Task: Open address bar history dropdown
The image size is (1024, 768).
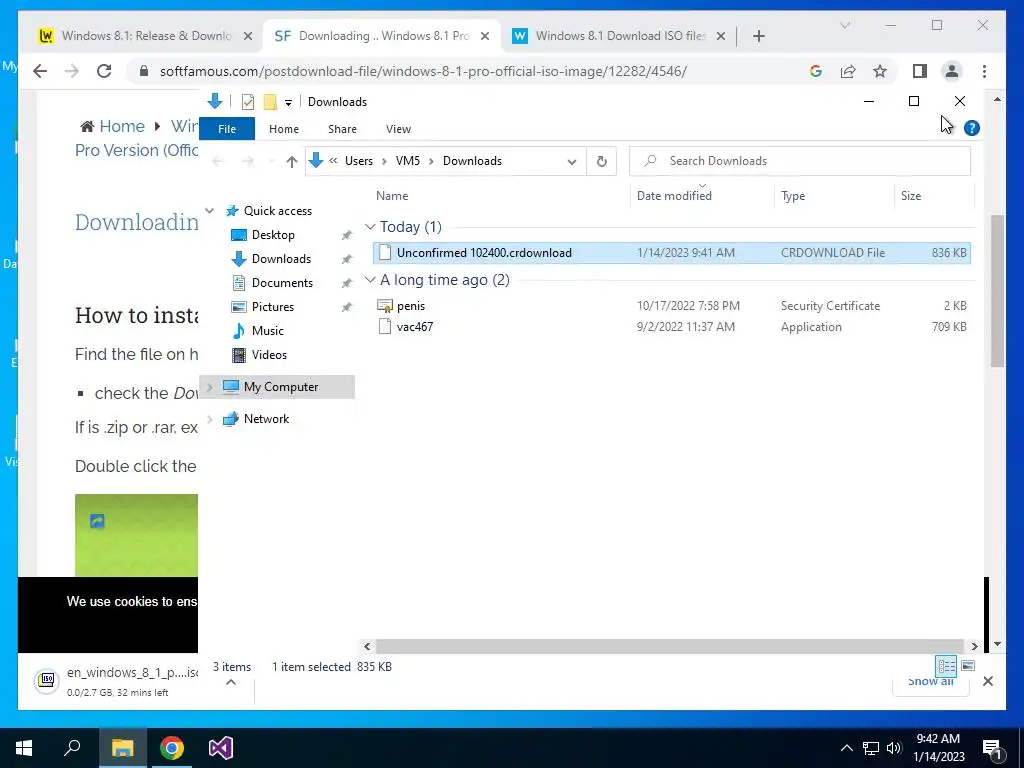Action: 571,161
